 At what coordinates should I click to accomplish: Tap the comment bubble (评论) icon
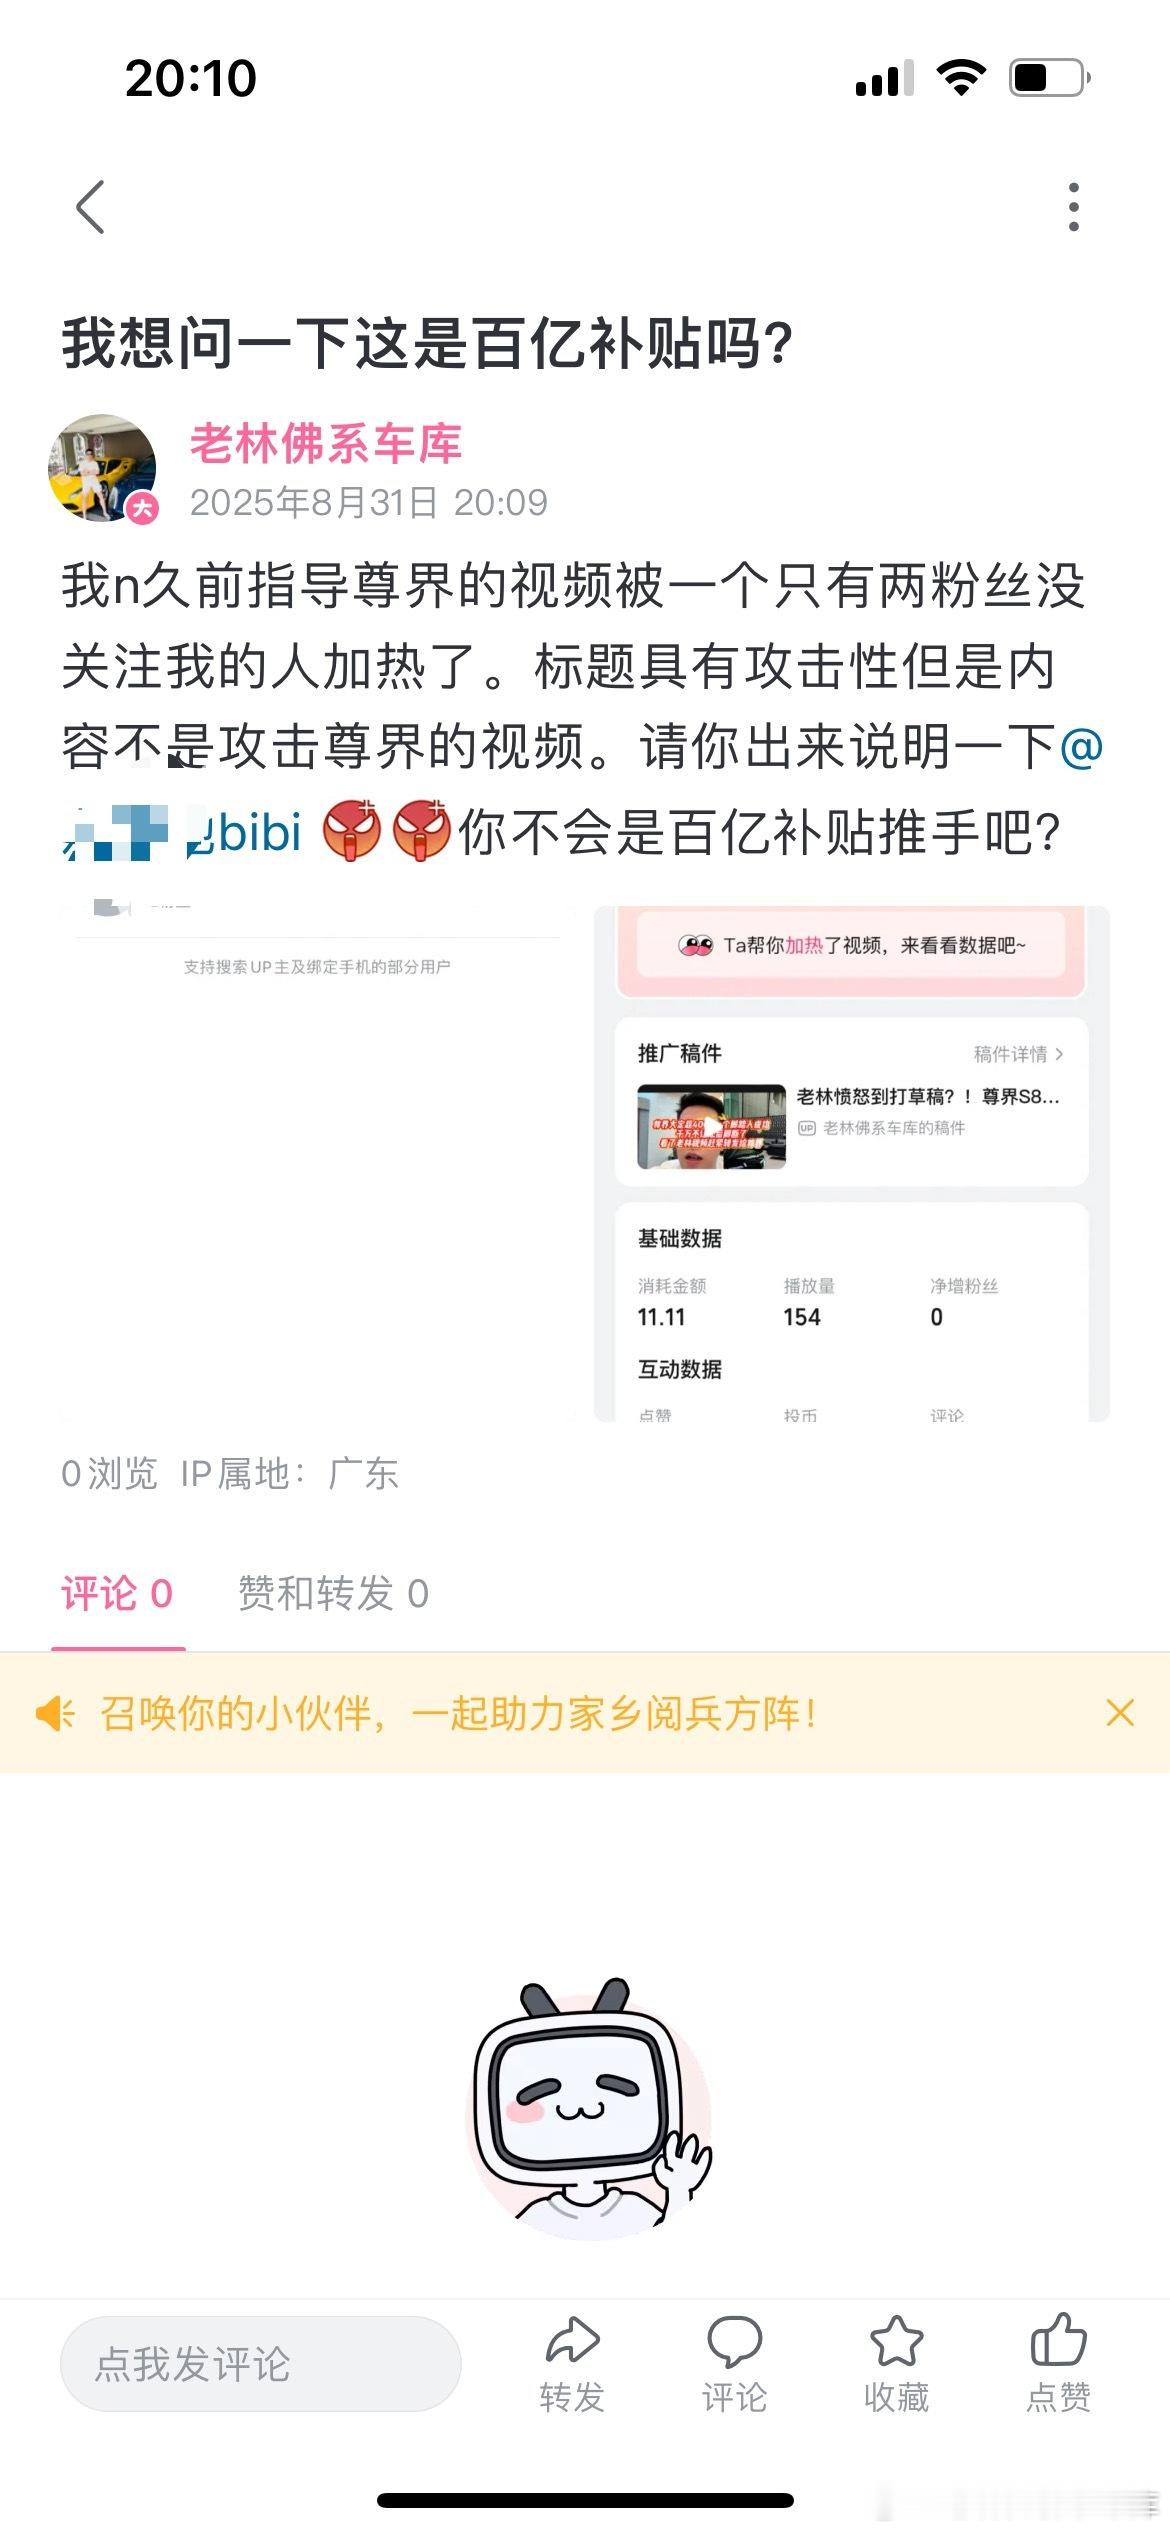point(734,2342)
